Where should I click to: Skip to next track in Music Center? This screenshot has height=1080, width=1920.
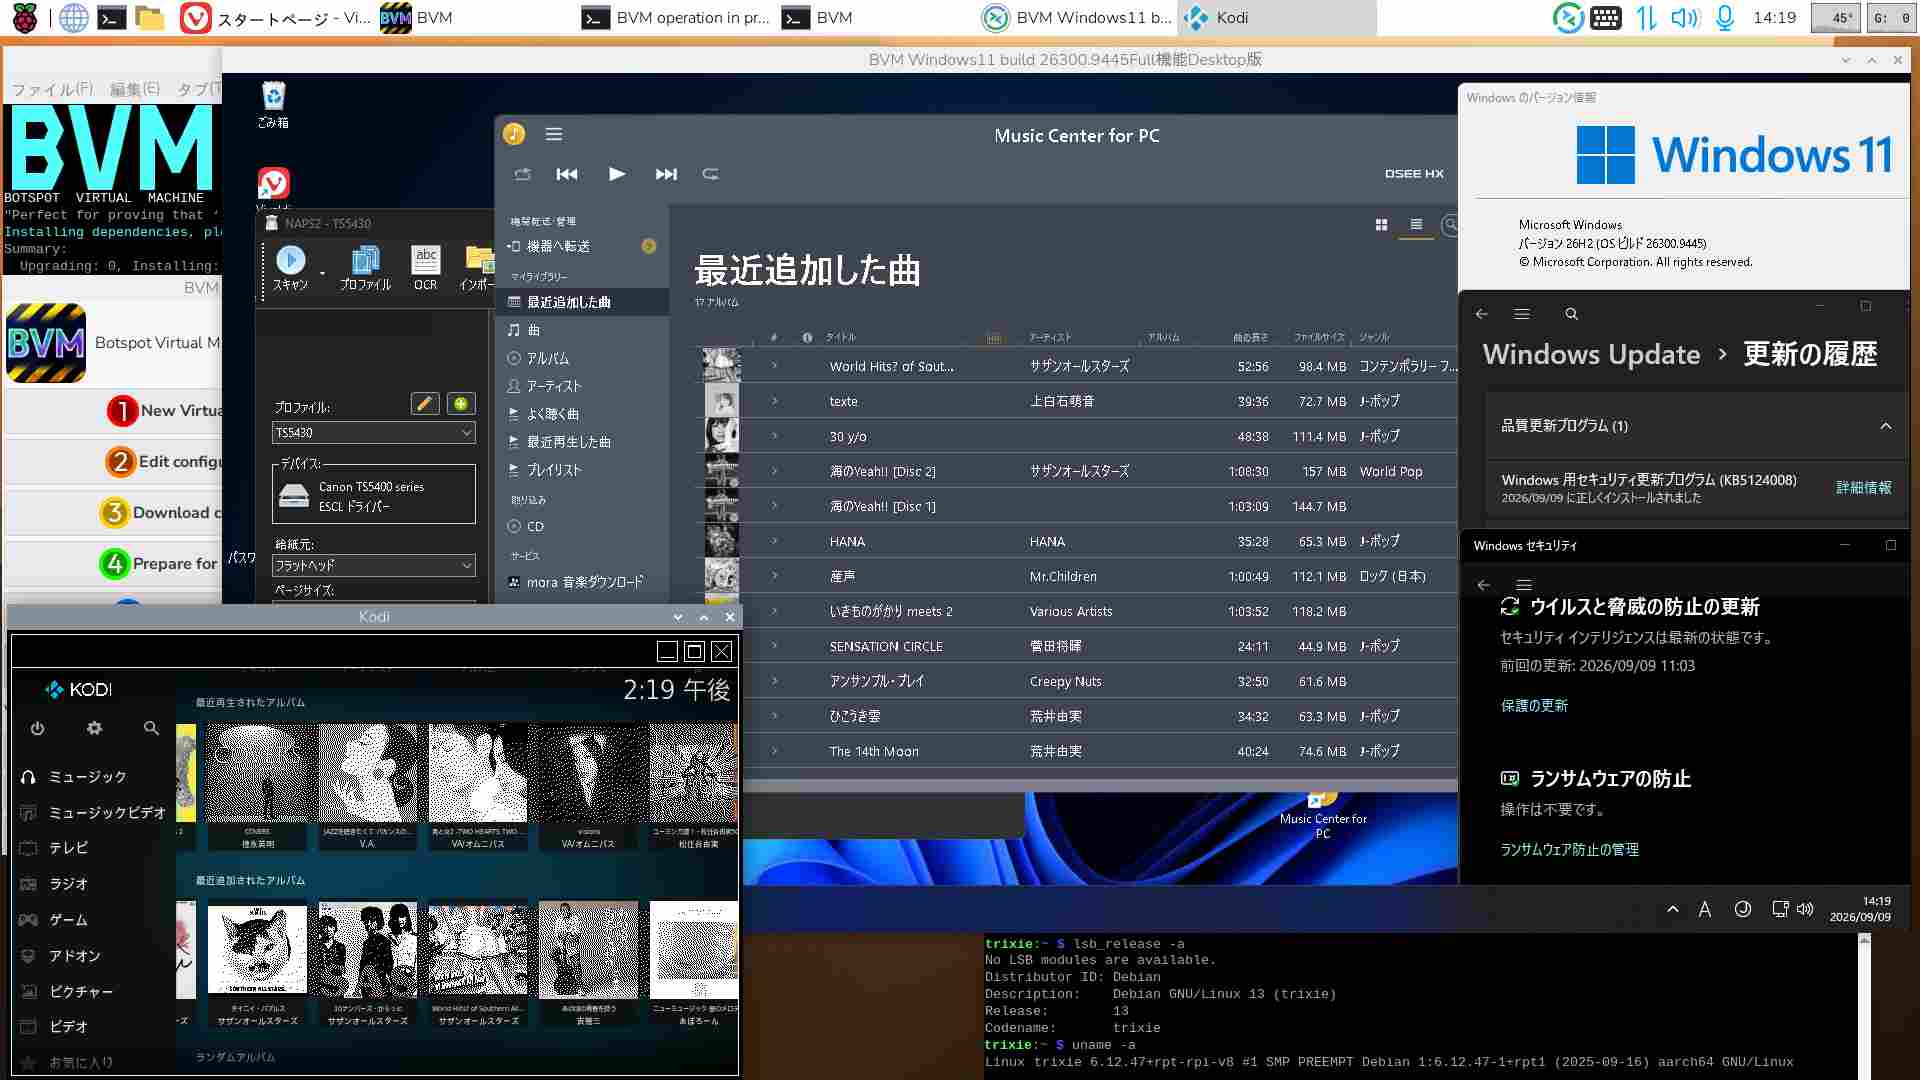click(x=666, y=174)
